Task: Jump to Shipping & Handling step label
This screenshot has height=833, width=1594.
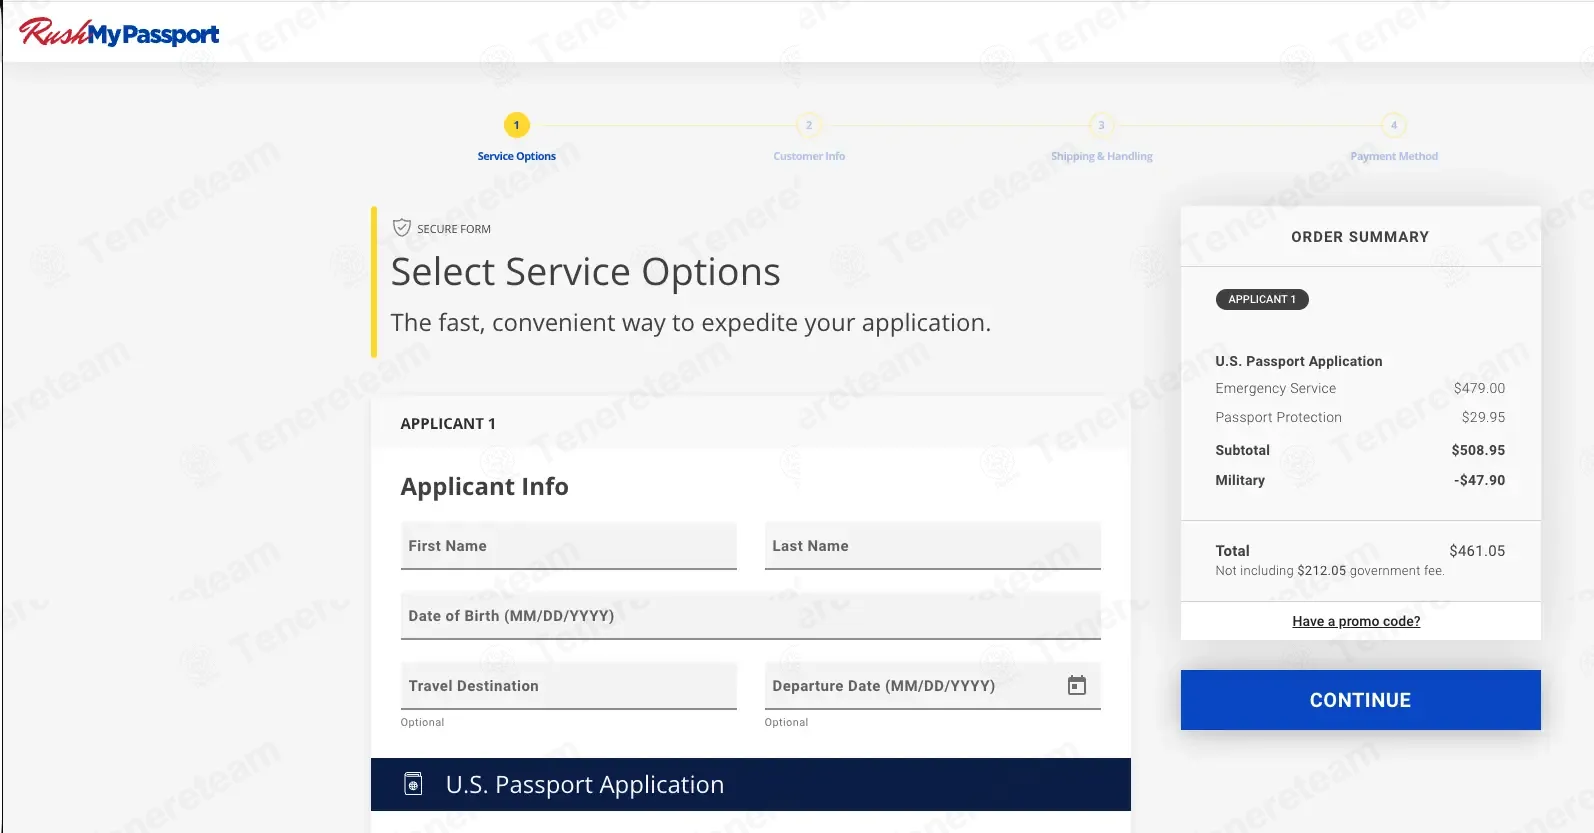Action: 1101,156
